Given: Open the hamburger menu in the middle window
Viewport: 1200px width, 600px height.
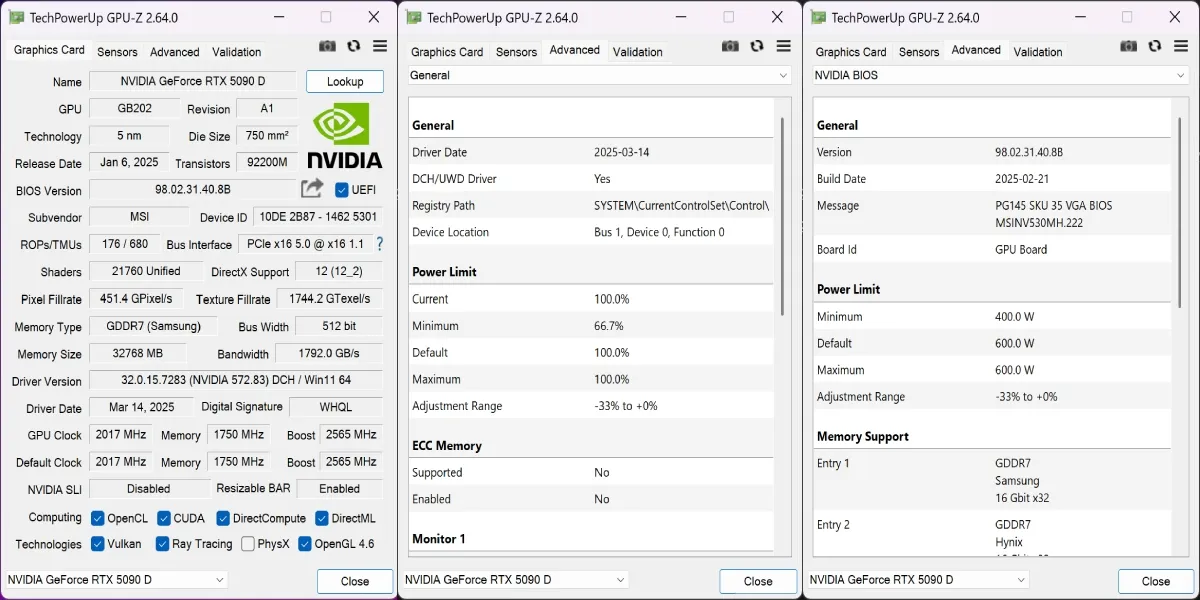Looking at the screenshot, I should coord(784,46).
